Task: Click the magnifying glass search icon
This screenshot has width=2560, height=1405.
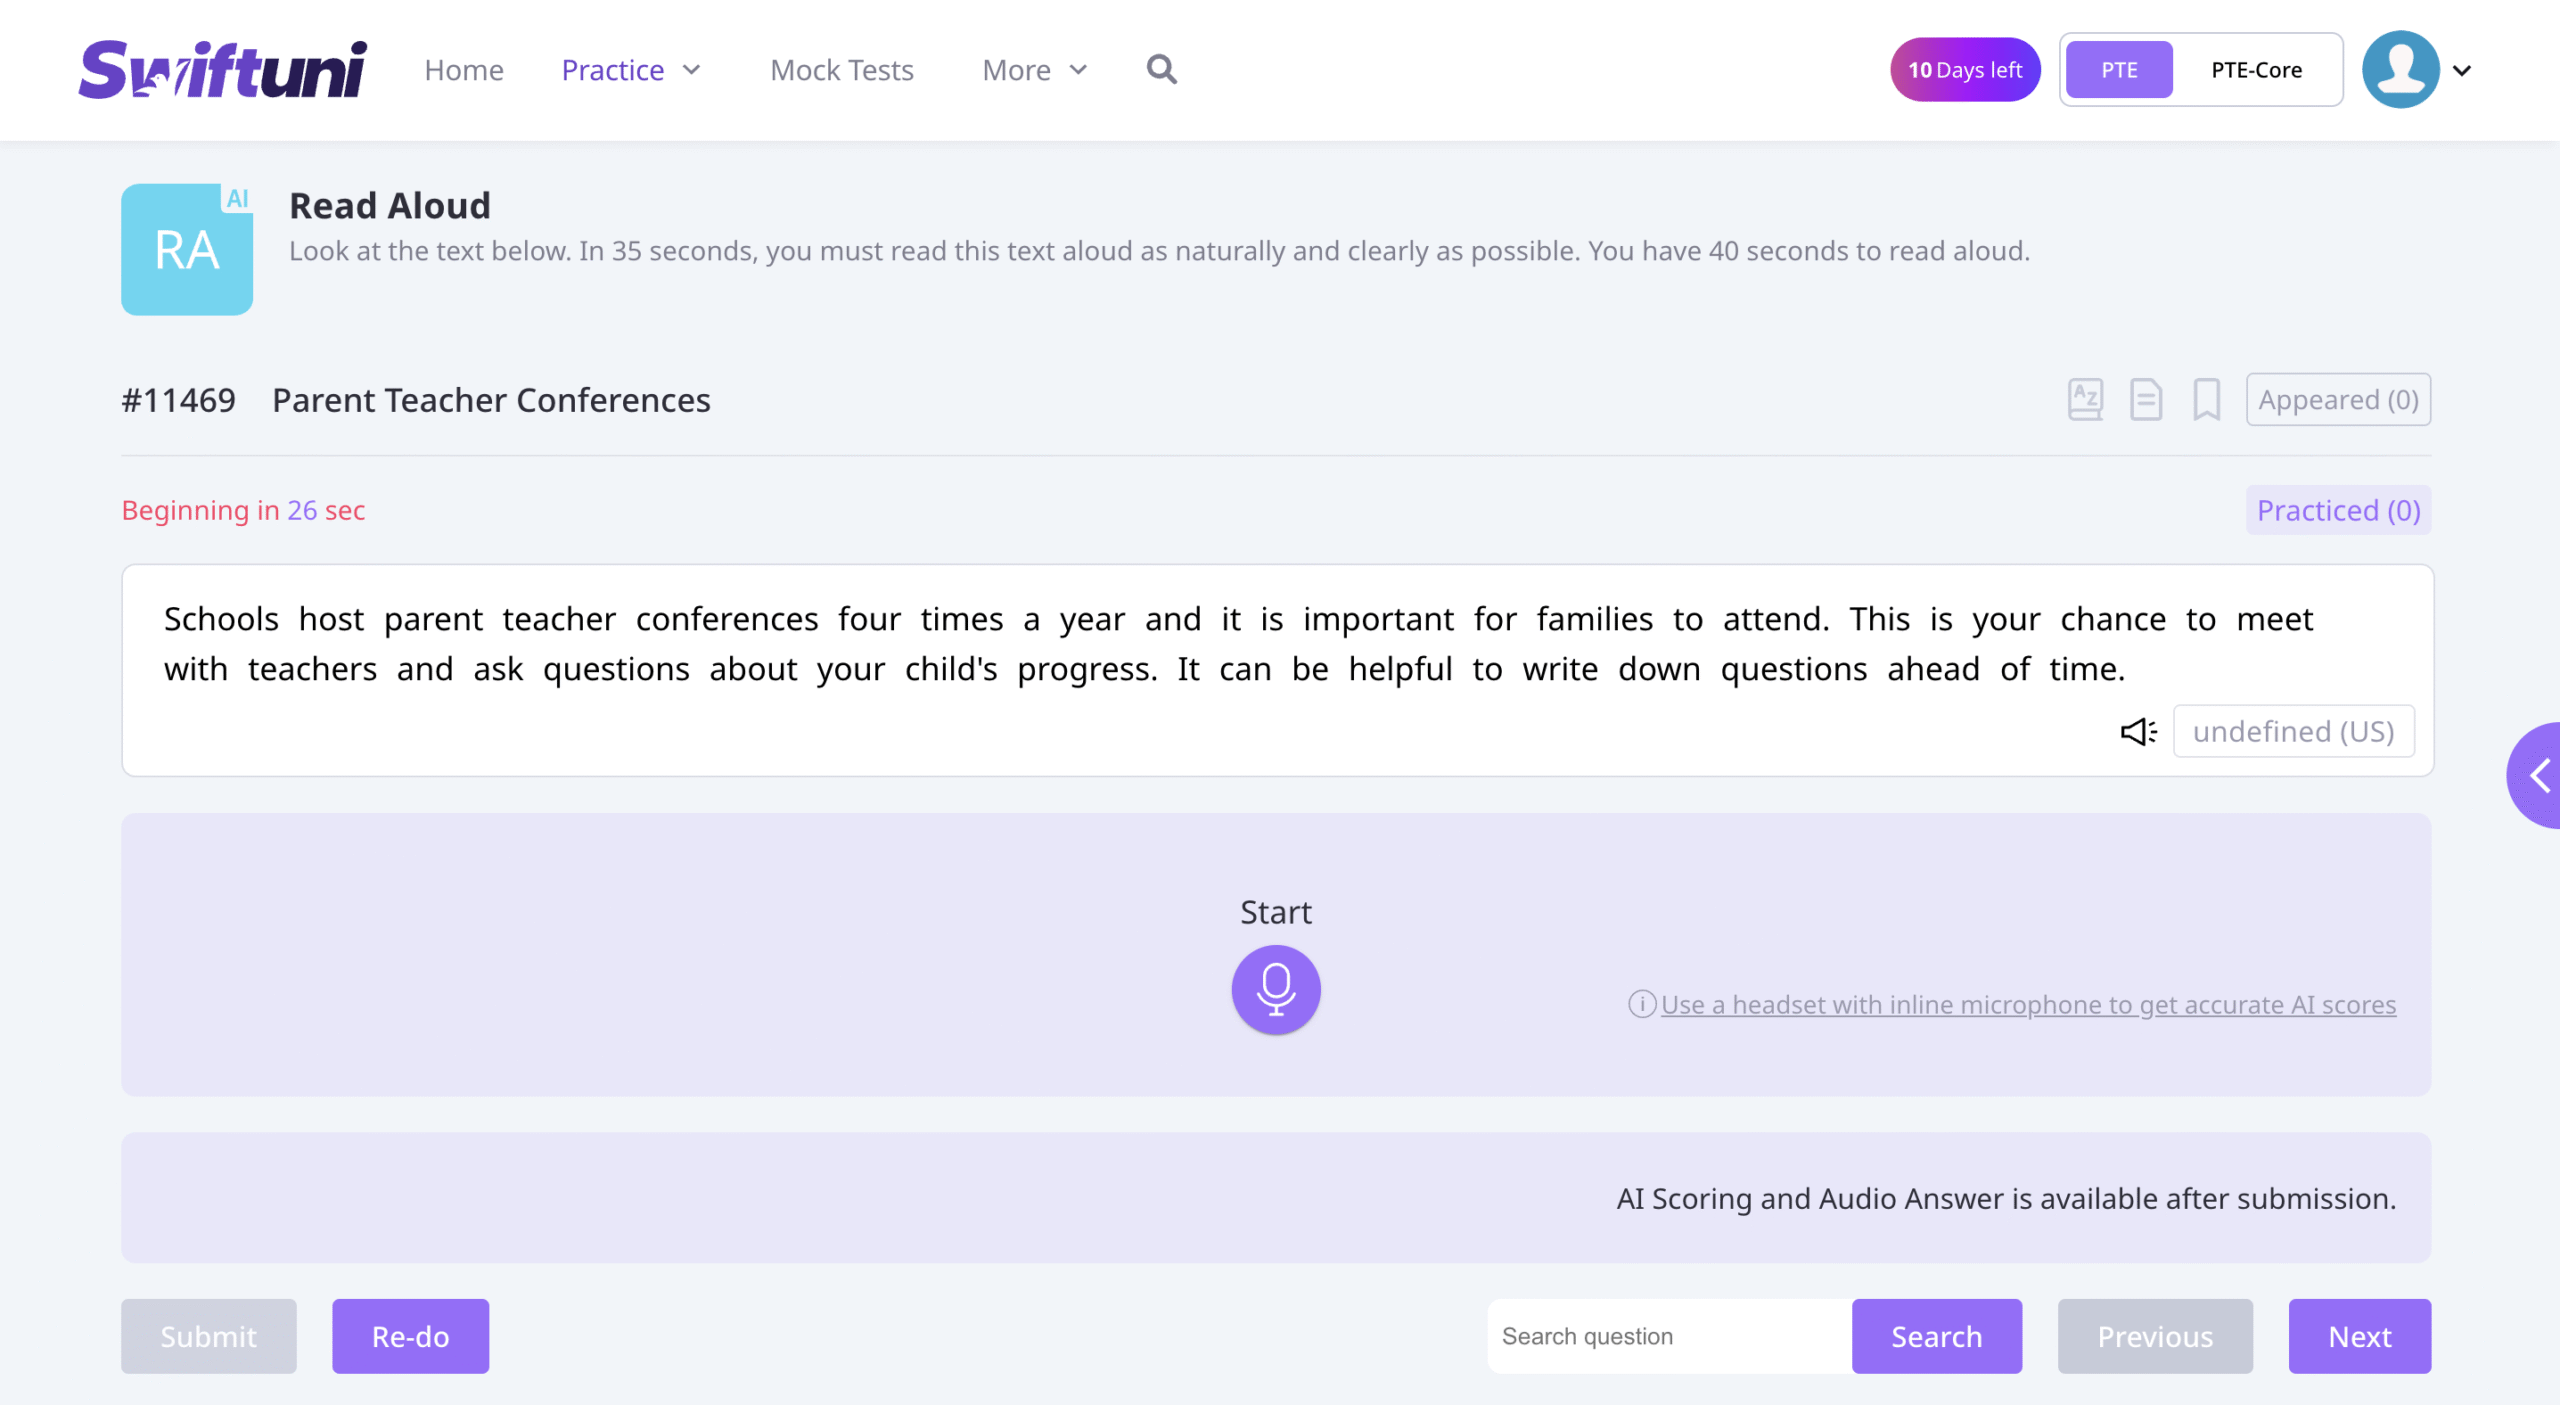Action: point(1161,70)
